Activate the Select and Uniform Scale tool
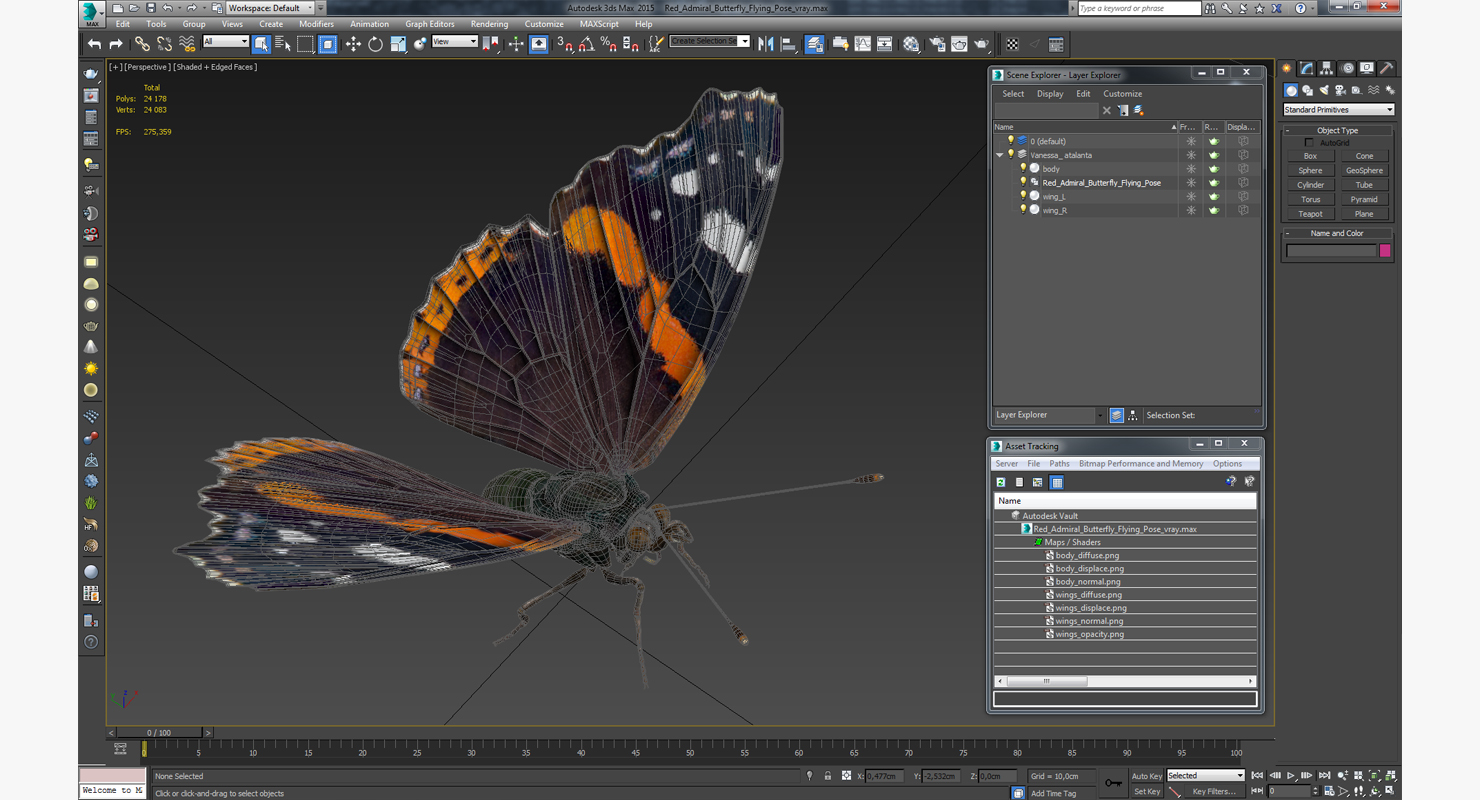The width and height of the screenshot is (1480, 800). point(398,44)
